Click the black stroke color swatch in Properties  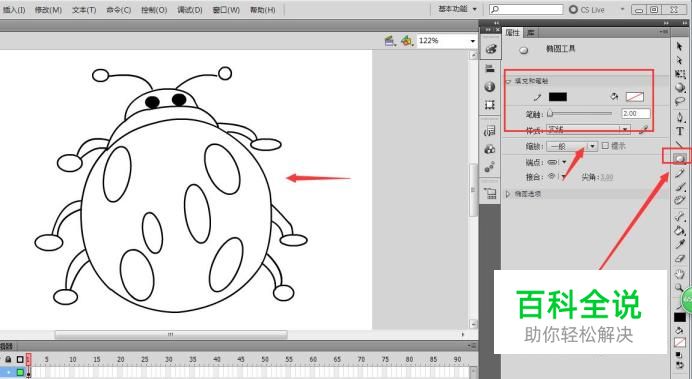click(557, 97)
